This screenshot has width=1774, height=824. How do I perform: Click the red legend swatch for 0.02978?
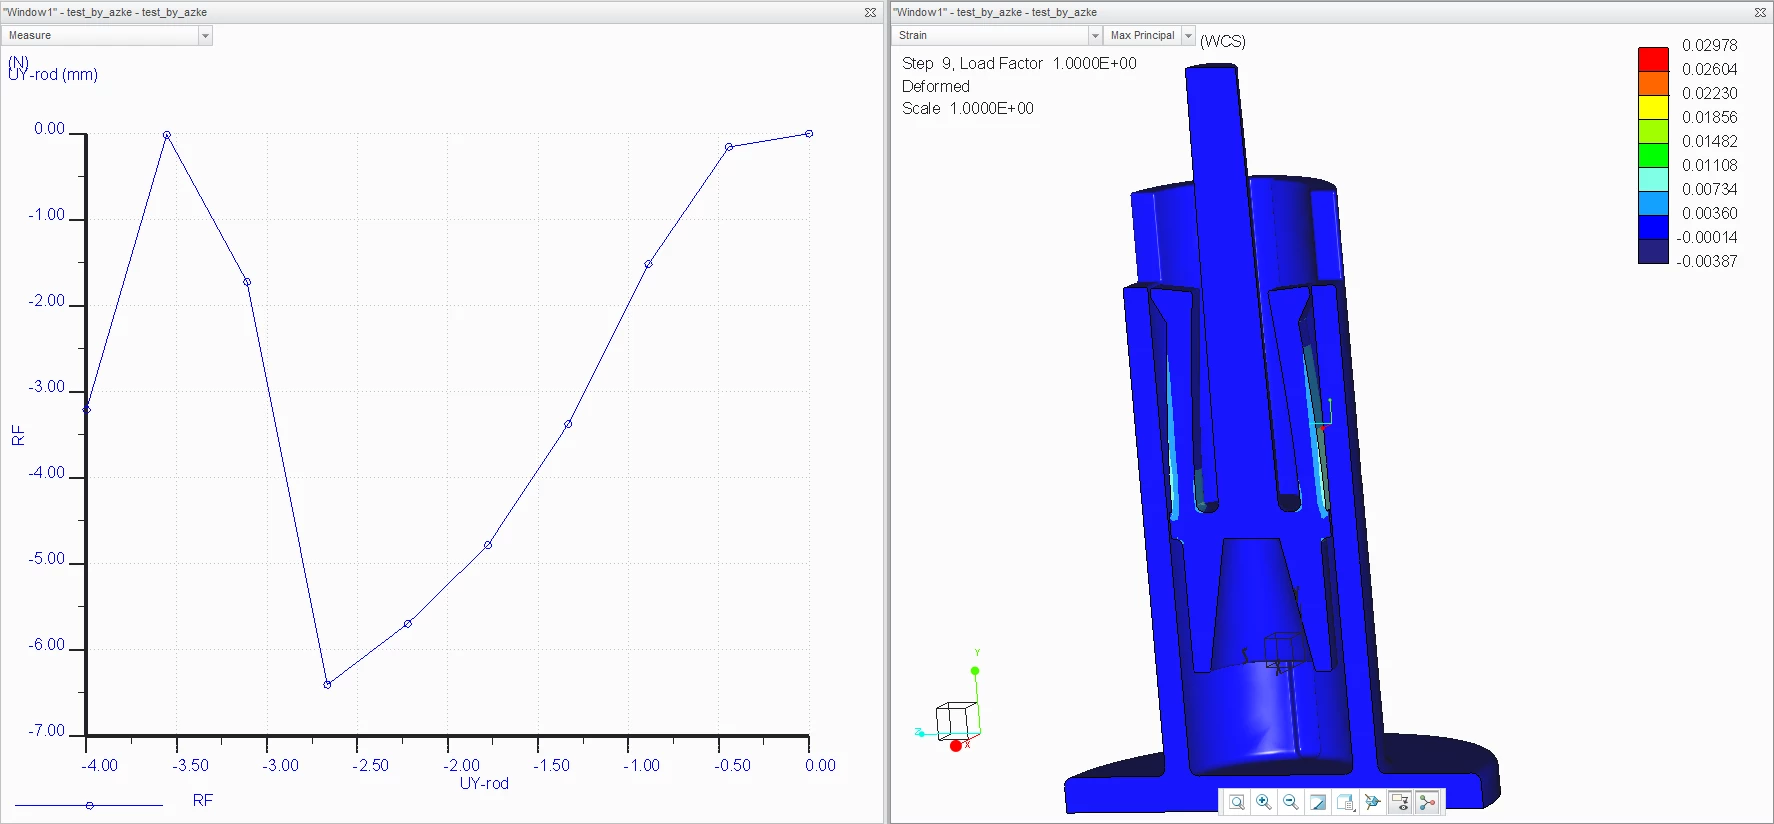[x=1653, y=59]
